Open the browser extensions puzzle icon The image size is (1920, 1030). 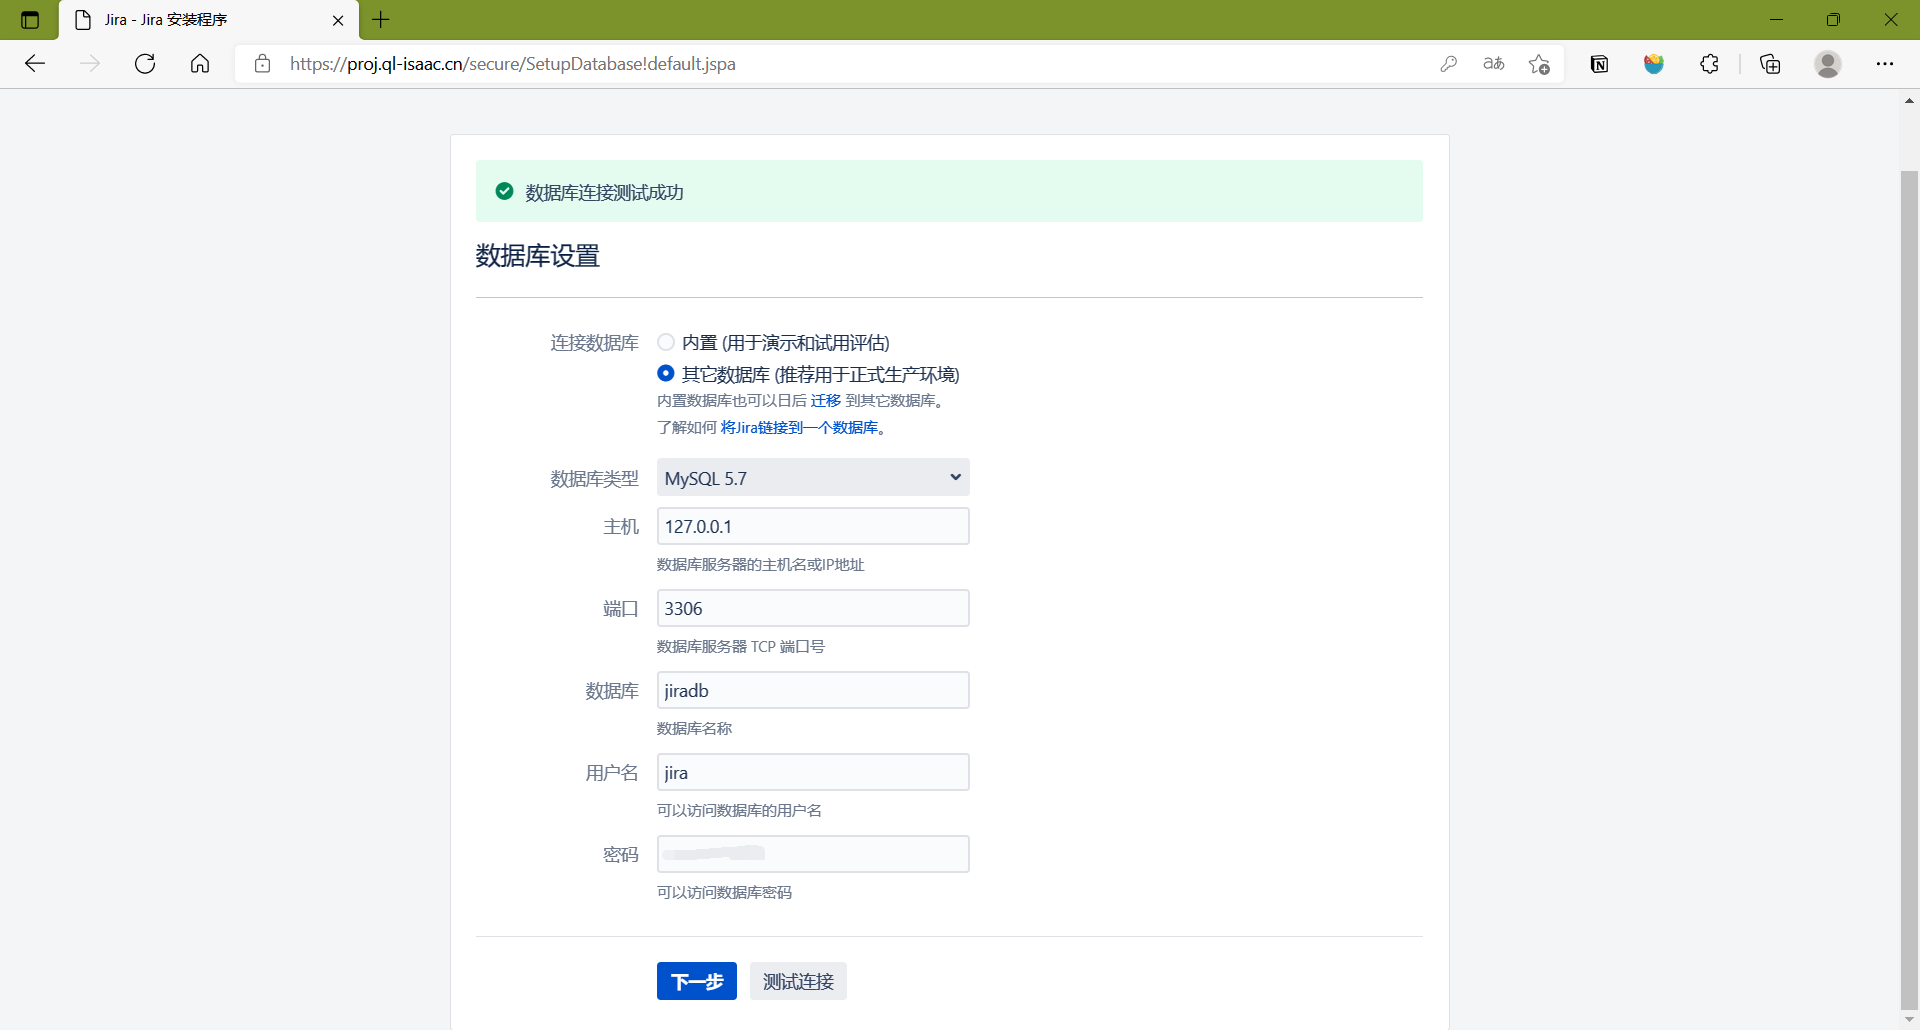click(x=1709, y=64)
